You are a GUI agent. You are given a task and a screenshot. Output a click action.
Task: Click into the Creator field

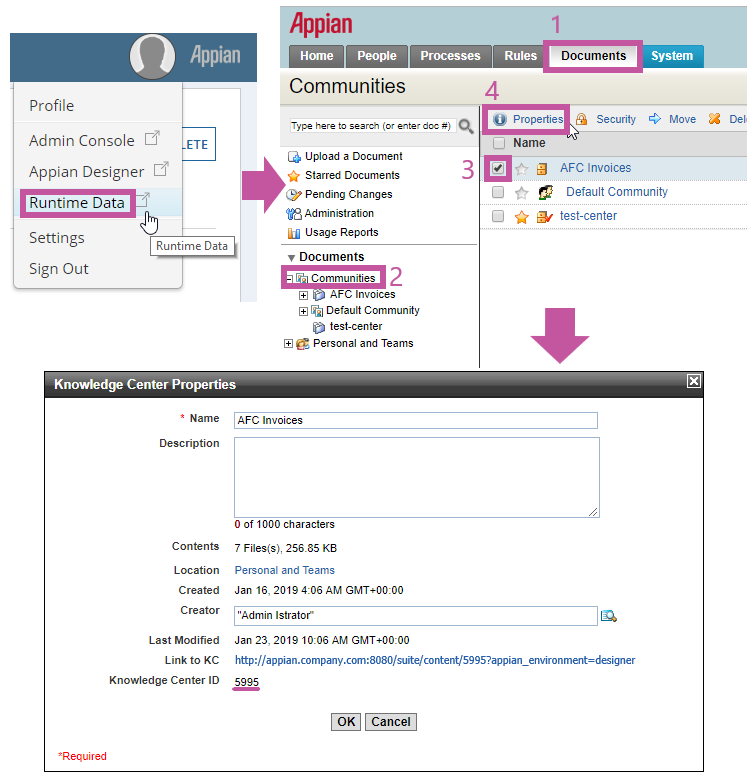[416, 616]
